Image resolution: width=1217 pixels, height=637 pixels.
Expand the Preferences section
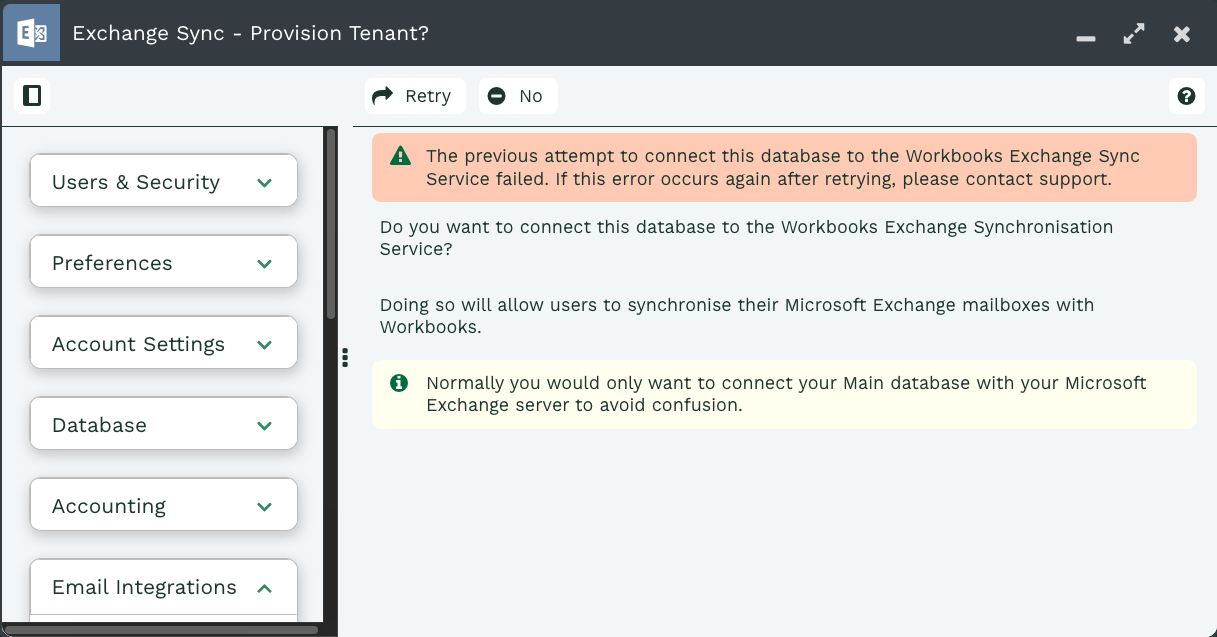(164, 262)
